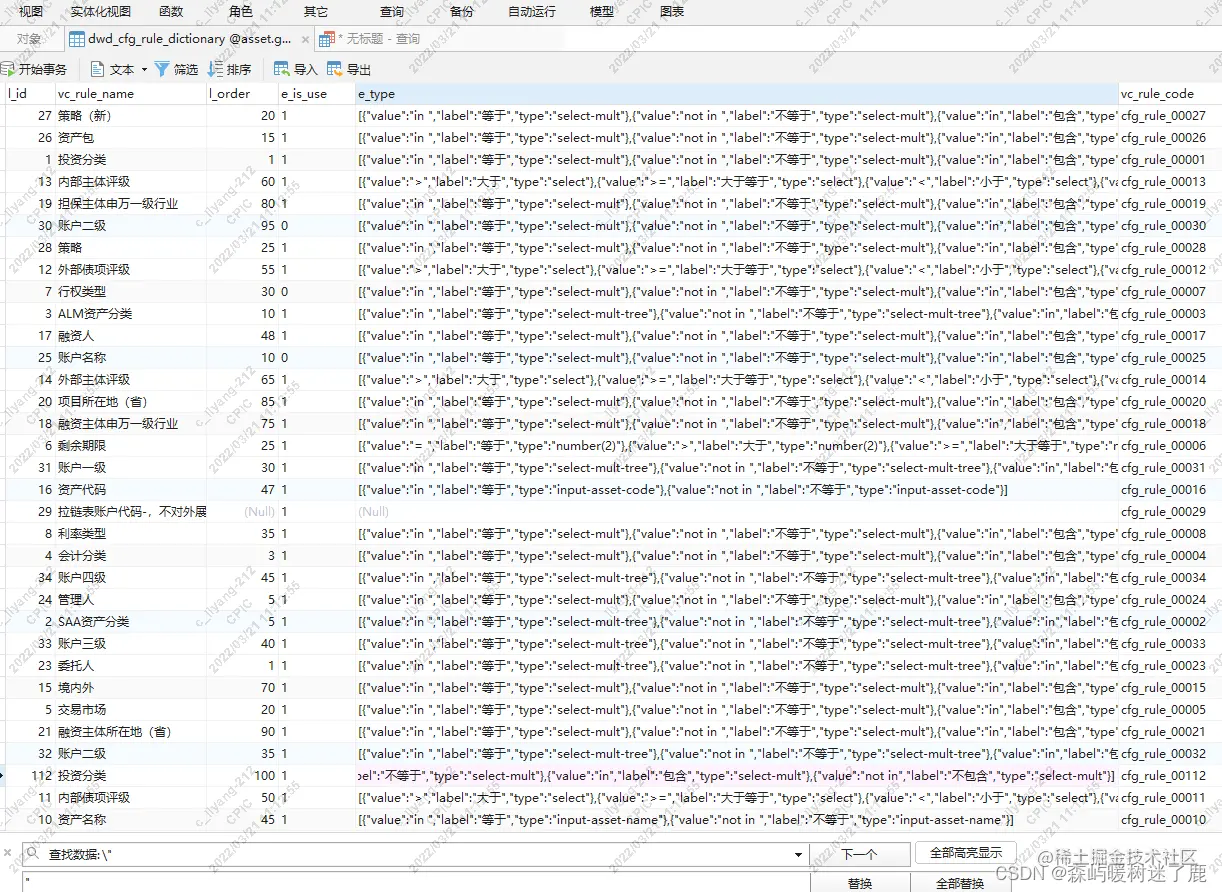Switch to the 对象 tab
1222x892 pixels.
[30, 39]
